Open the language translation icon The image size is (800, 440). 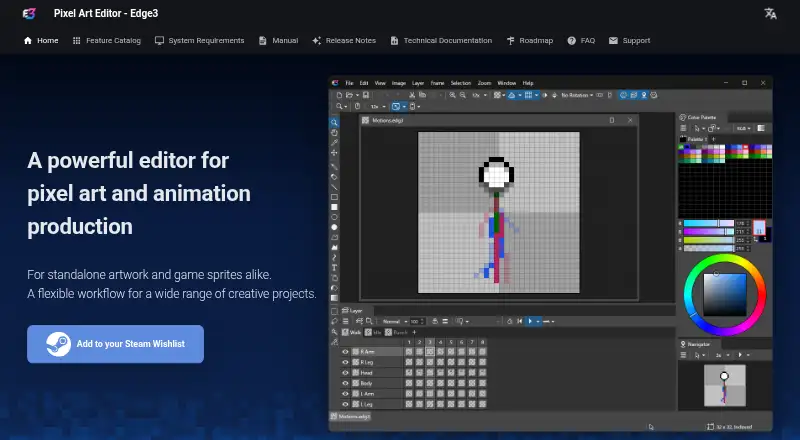[770, 14]
